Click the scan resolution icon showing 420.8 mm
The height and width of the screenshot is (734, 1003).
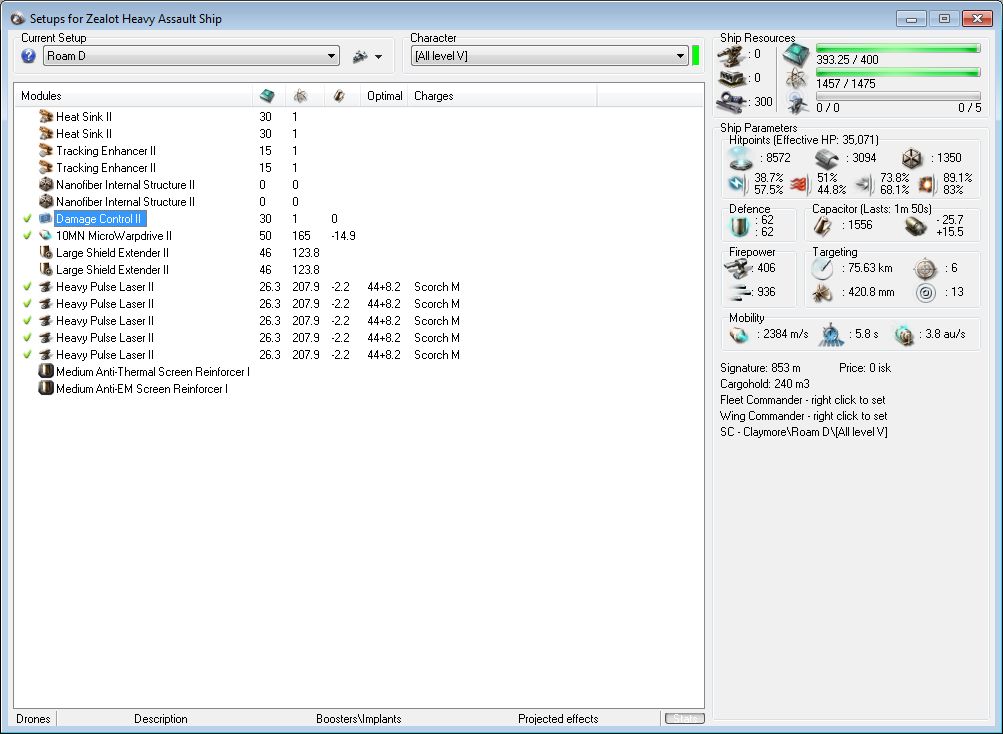point(823,292)
